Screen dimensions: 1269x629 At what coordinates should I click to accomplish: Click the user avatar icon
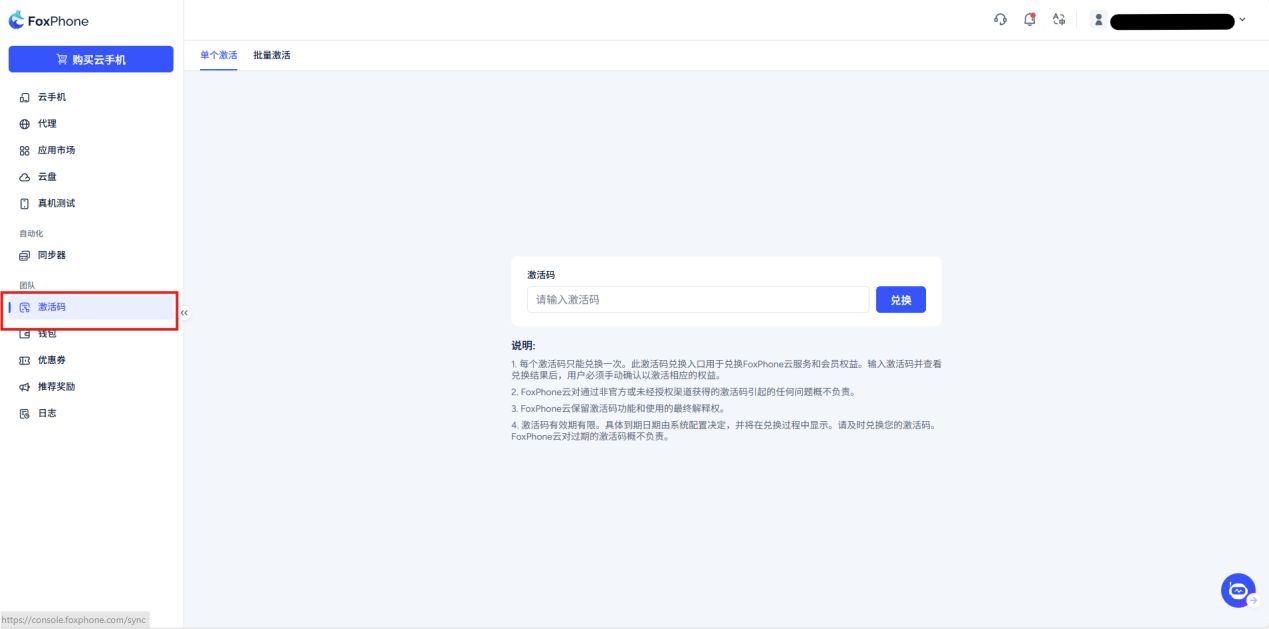[x=1098, y=20]
